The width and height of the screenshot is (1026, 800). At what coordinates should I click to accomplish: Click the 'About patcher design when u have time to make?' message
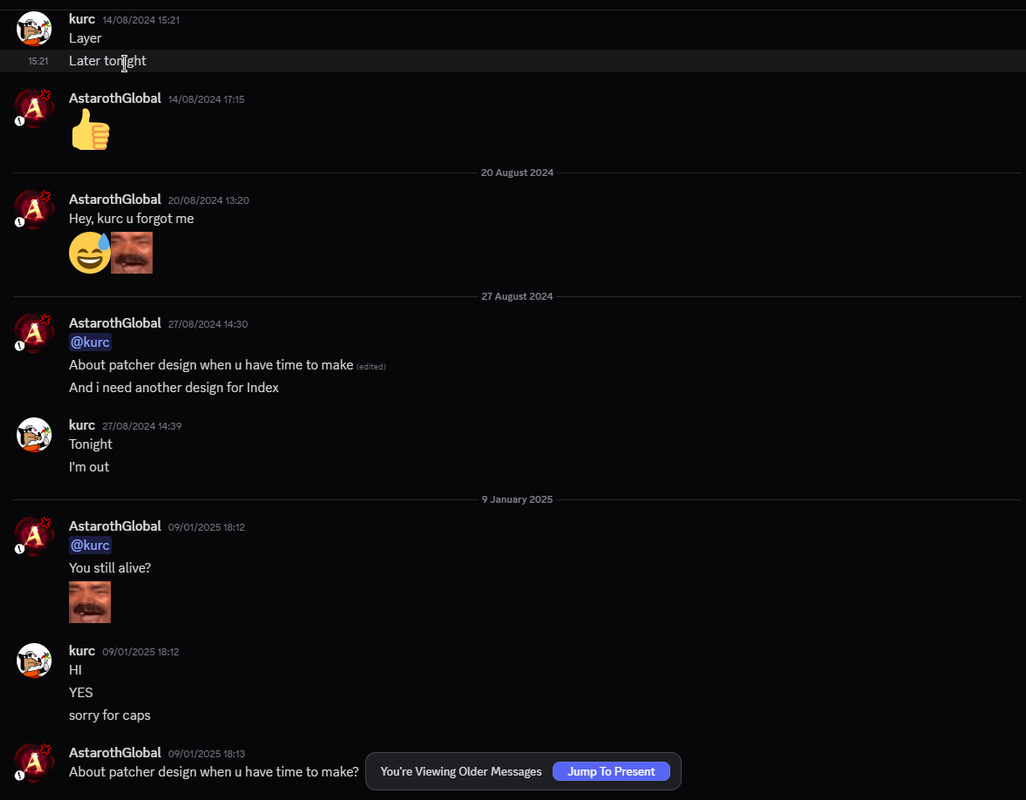tap(213, 772)
